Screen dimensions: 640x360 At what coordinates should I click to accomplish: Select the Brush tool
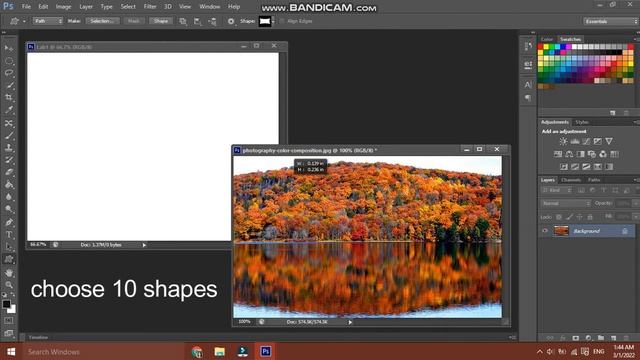point(9,135)
